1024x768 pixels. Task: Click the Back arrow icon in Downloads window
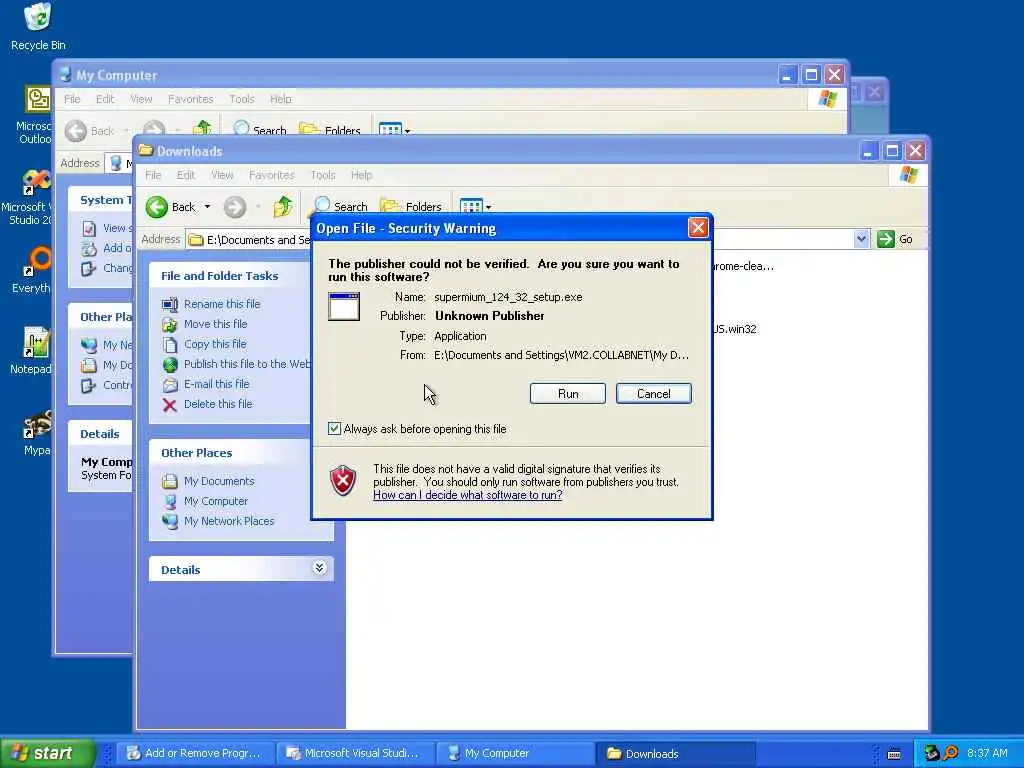click(x=157, y=207)
